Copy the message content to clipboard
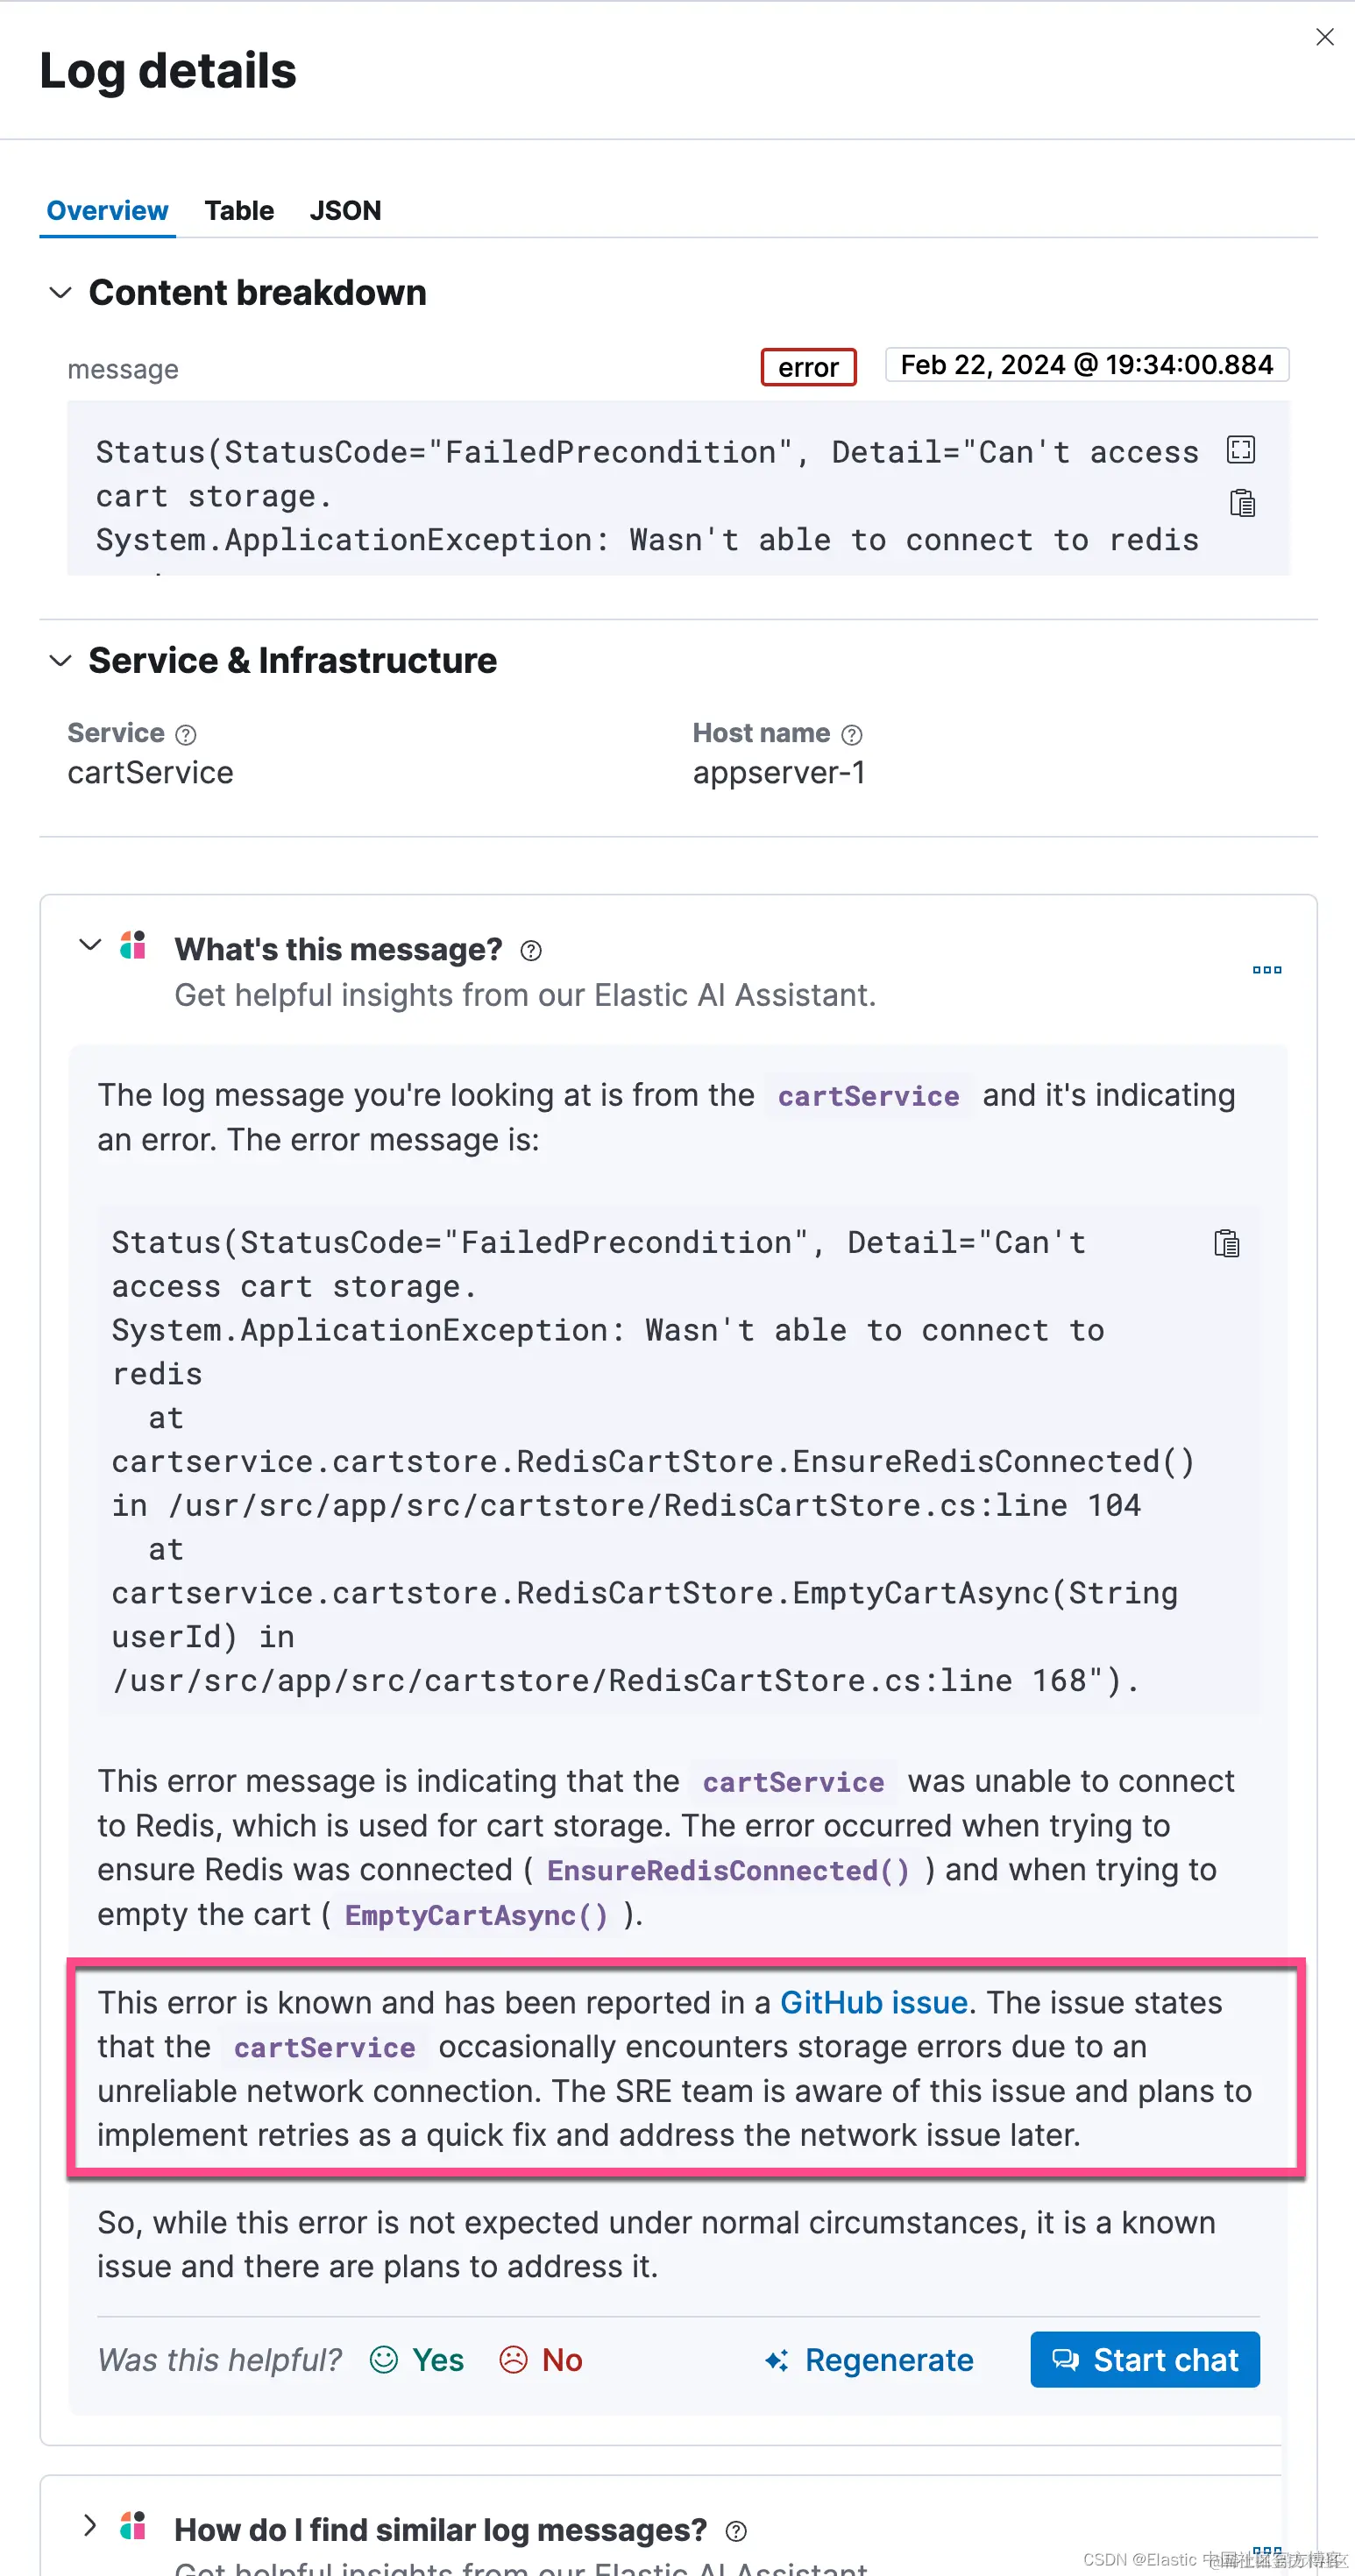 point(1242,503)
